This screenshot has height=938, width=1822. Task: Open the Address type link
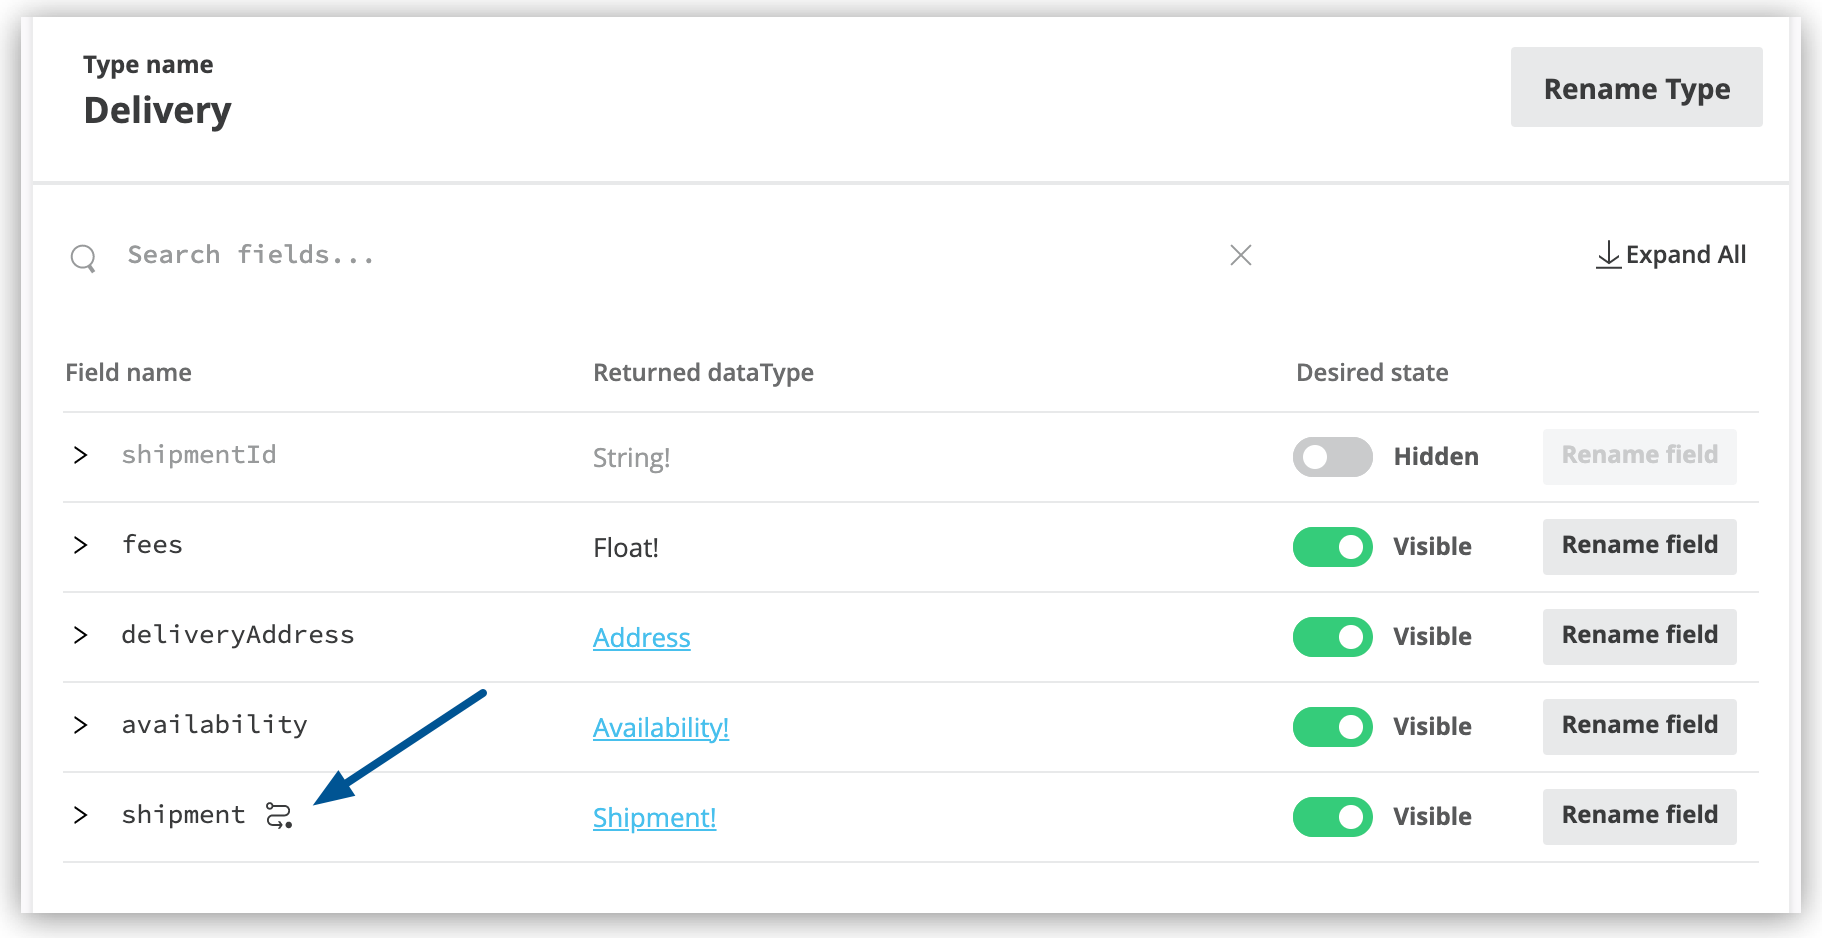641,637
